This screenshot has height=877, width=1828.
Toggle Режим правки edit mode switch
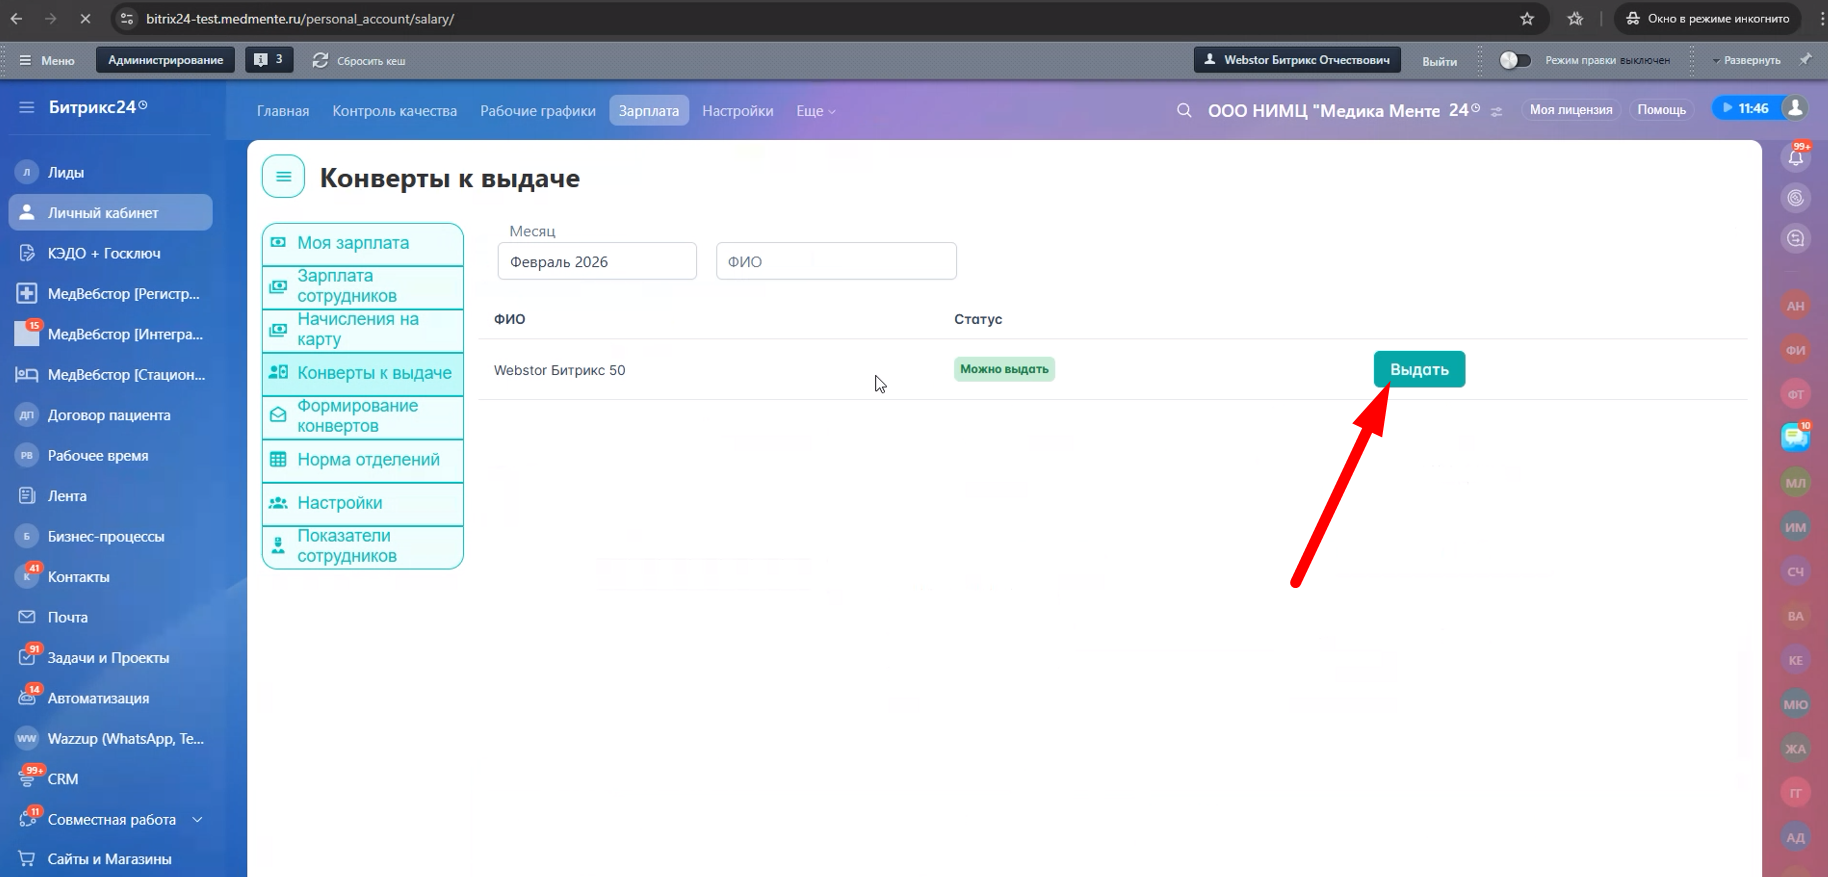pos(1515,61)
